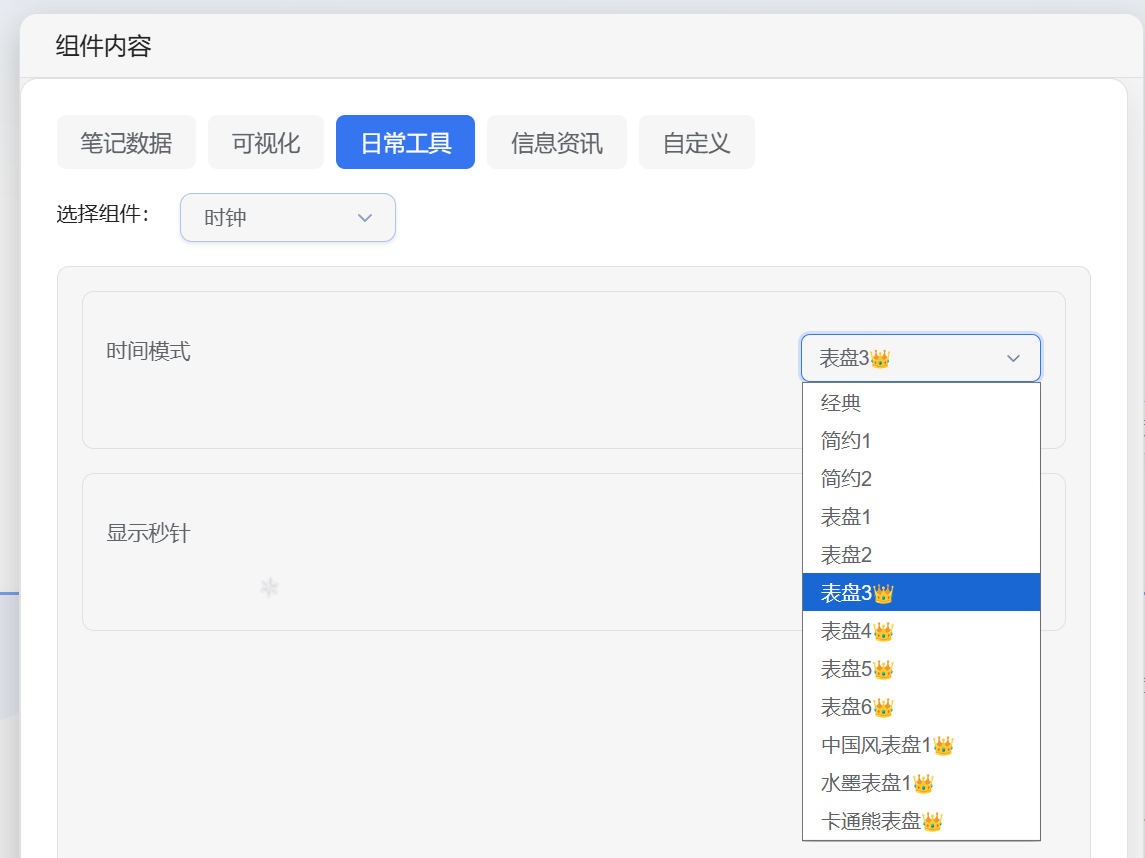Open the 选择组件 dropdown showing 时钟
Viewport: 1145px width, 858px height.
(288, 218)
